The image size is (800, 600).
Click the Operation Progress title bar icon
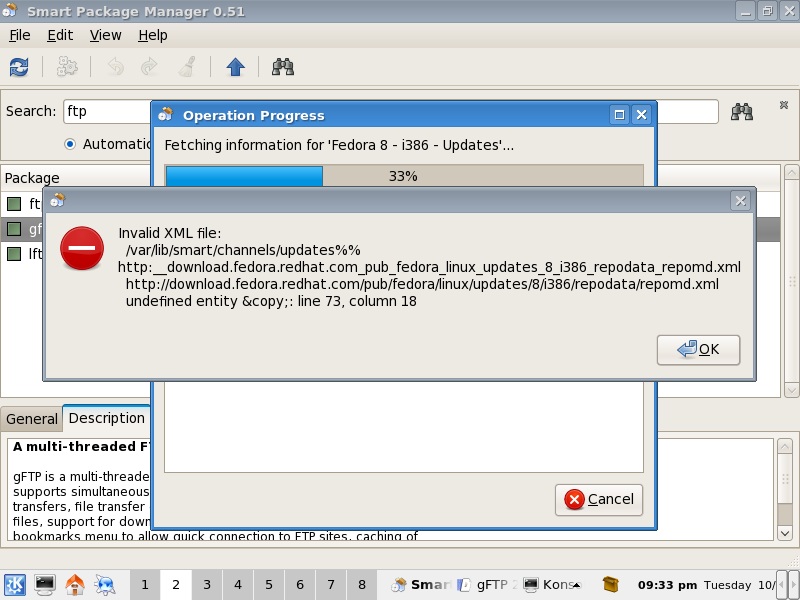point(165,114)
